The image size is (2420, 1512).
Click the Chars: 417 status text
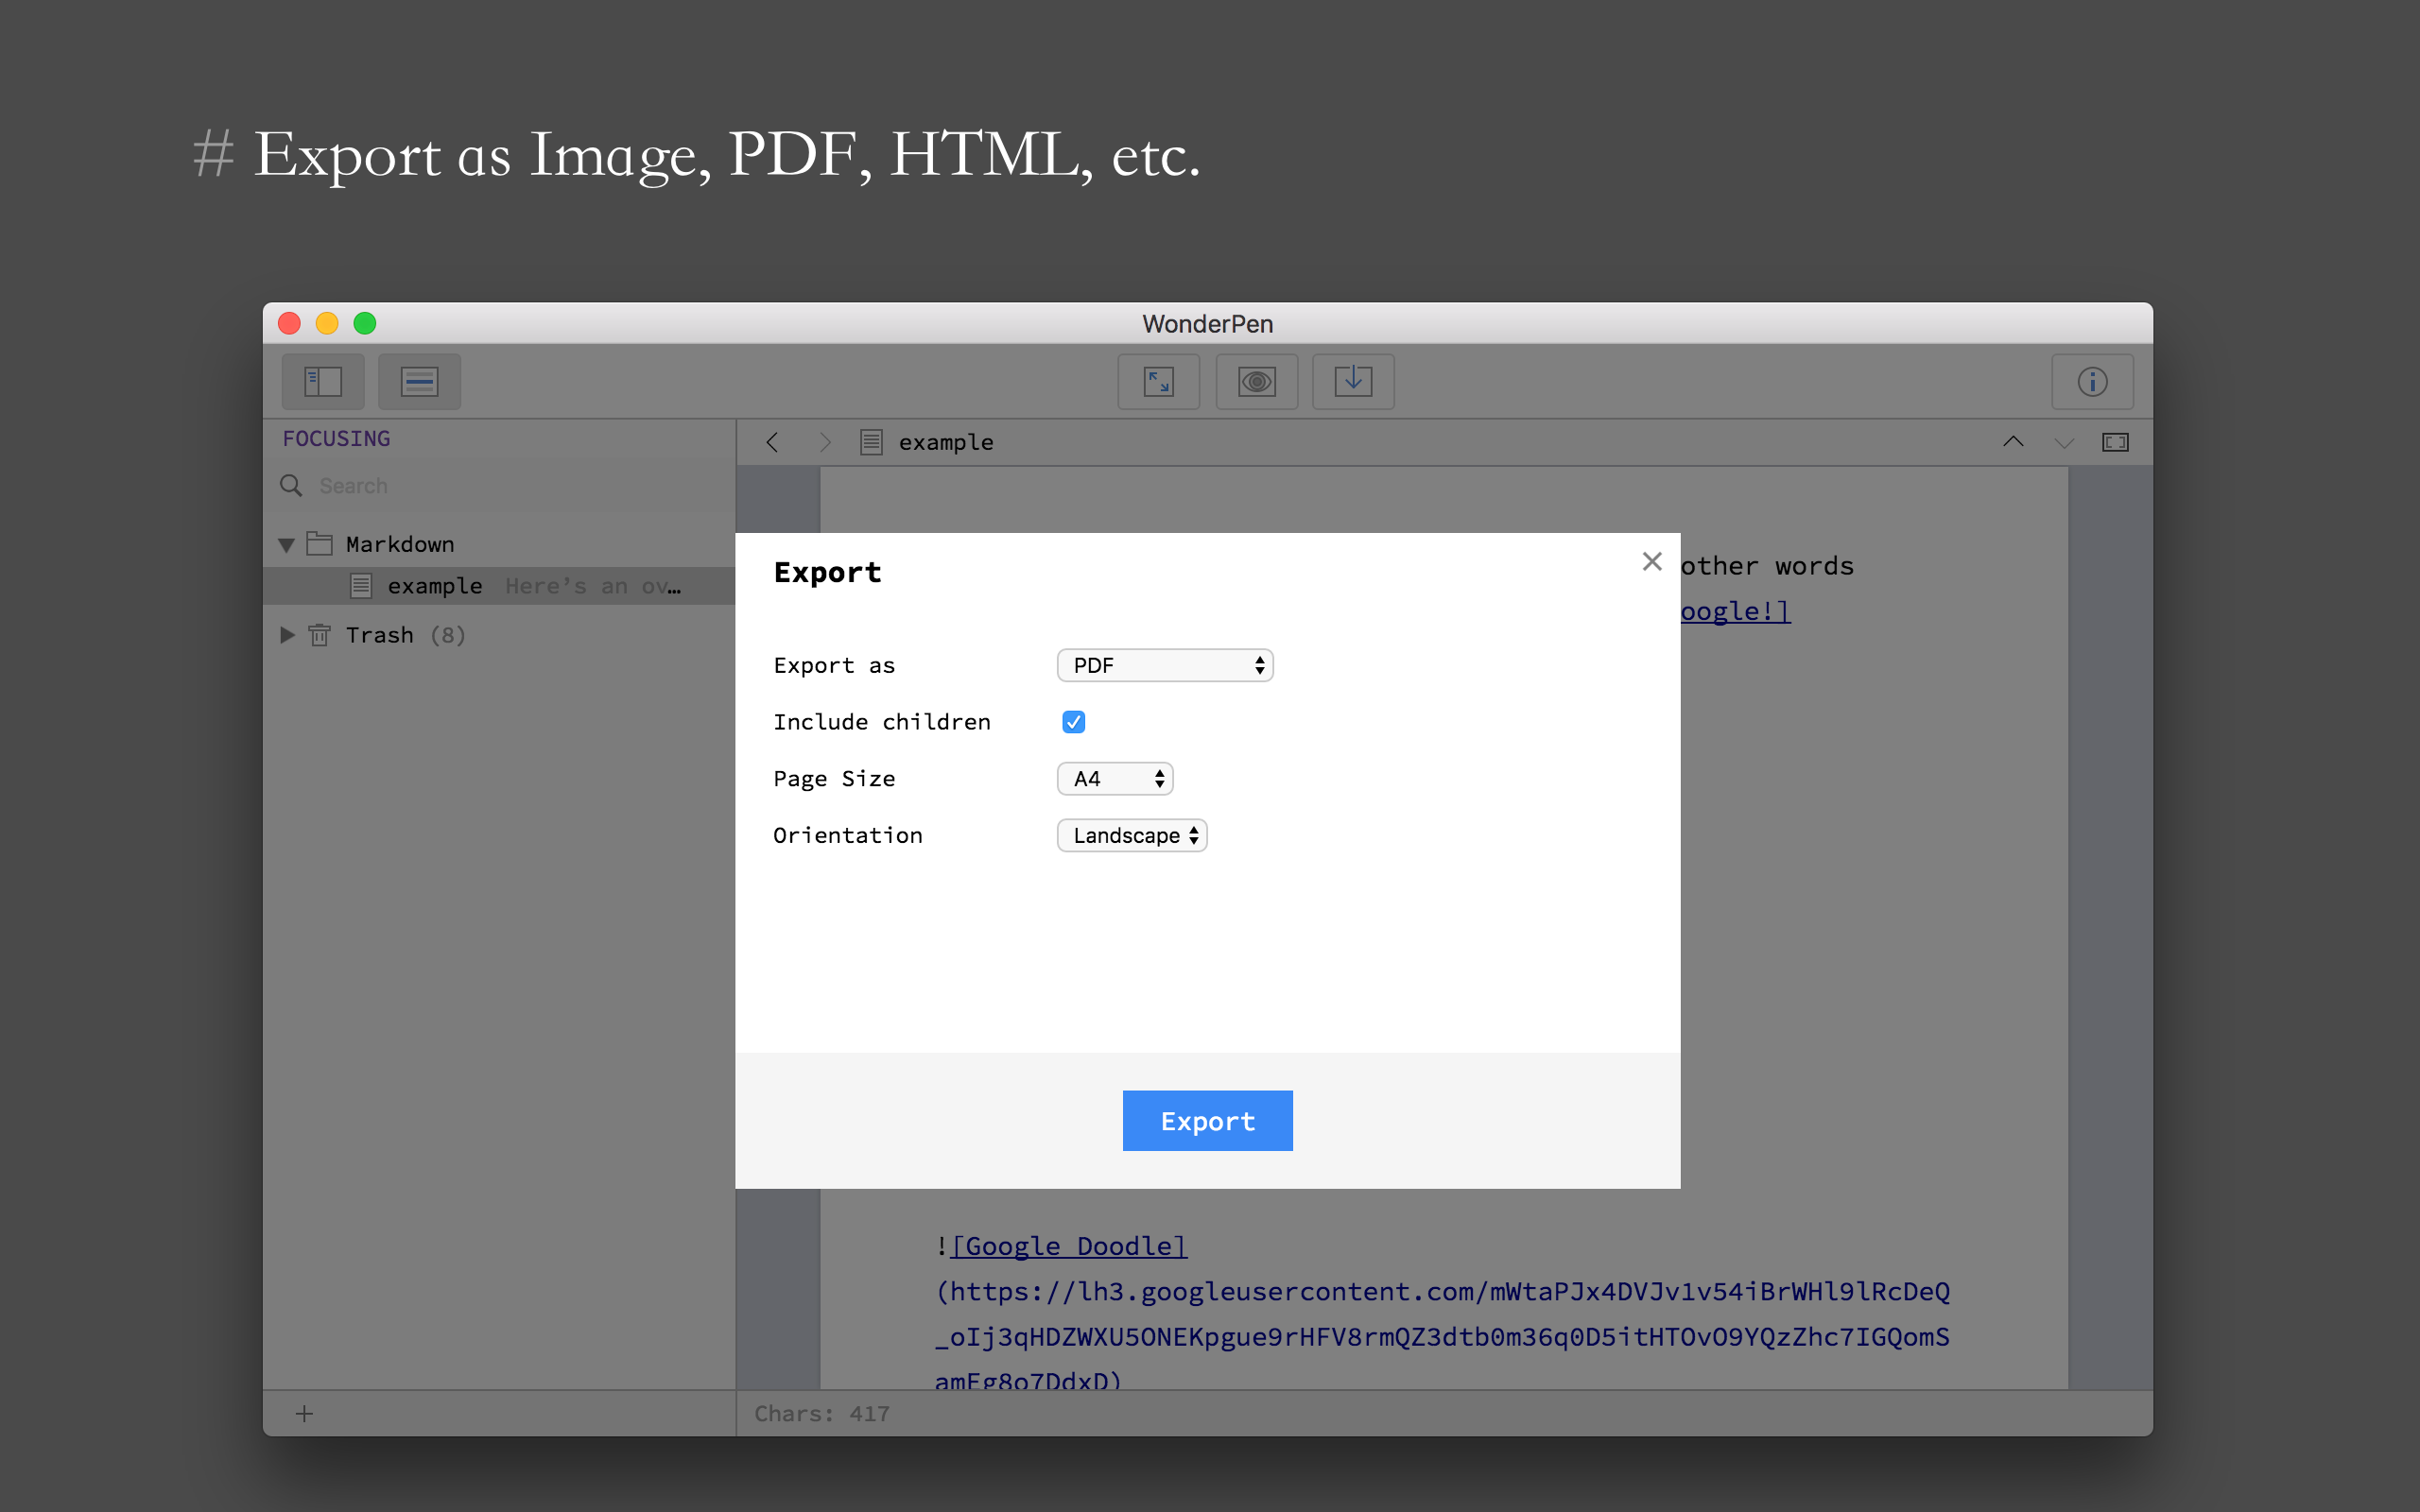pos(821,1414)
